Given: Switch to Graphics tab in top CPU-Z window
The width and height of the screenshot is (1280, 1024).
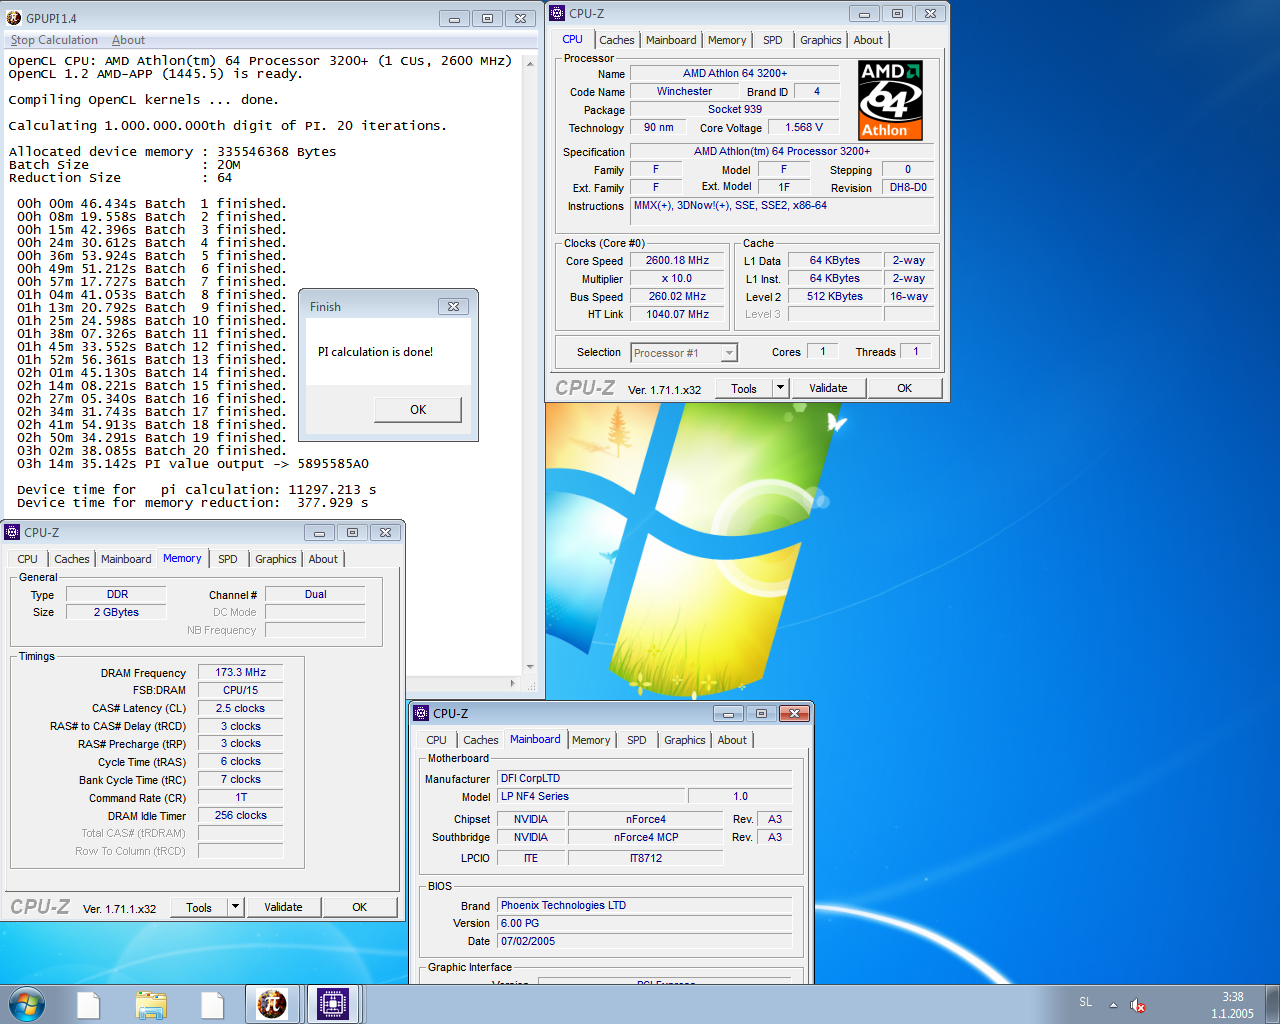Looking at the screenshot, I should click(x=821, y=40).
